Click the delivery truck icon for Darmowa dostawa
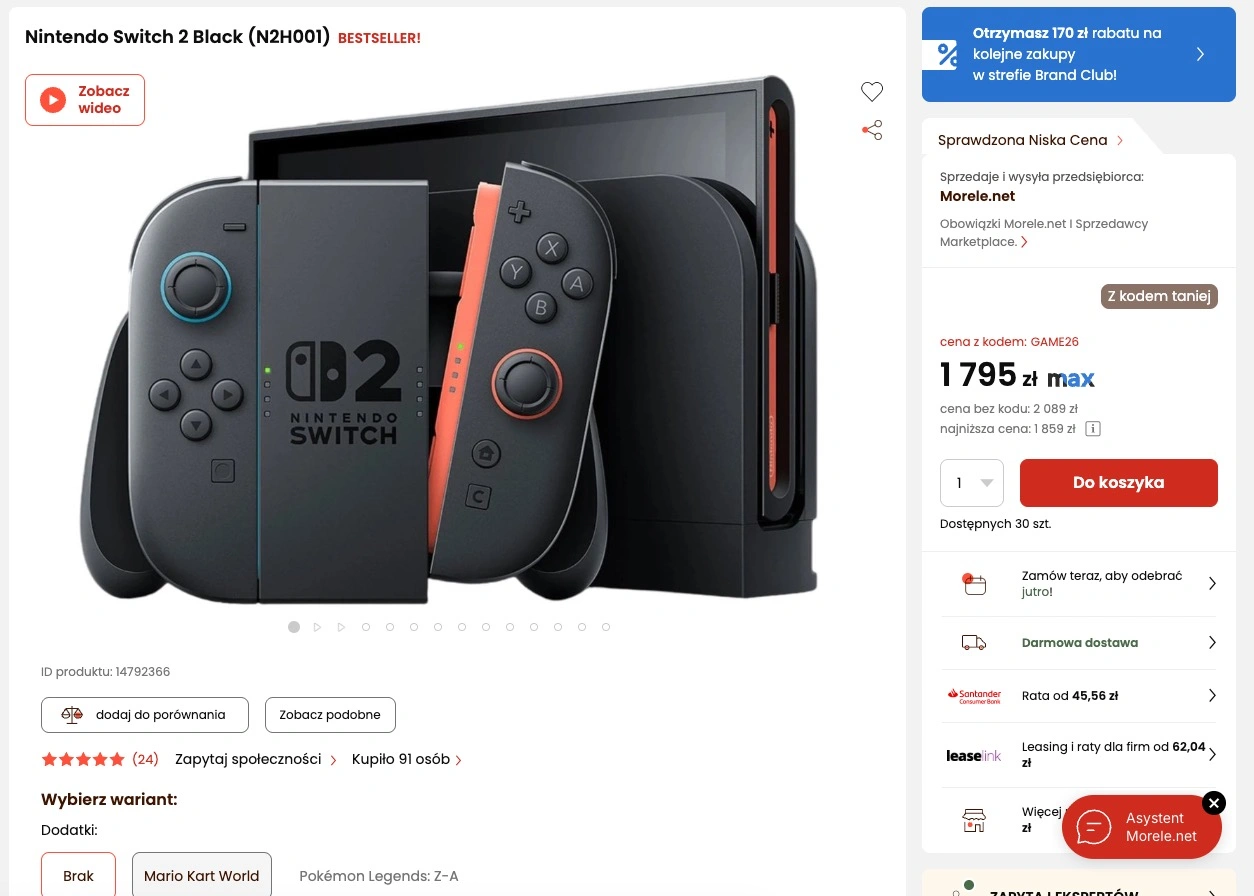Image resolution: width=1254 pixels, height=896 pixels. 974,643
